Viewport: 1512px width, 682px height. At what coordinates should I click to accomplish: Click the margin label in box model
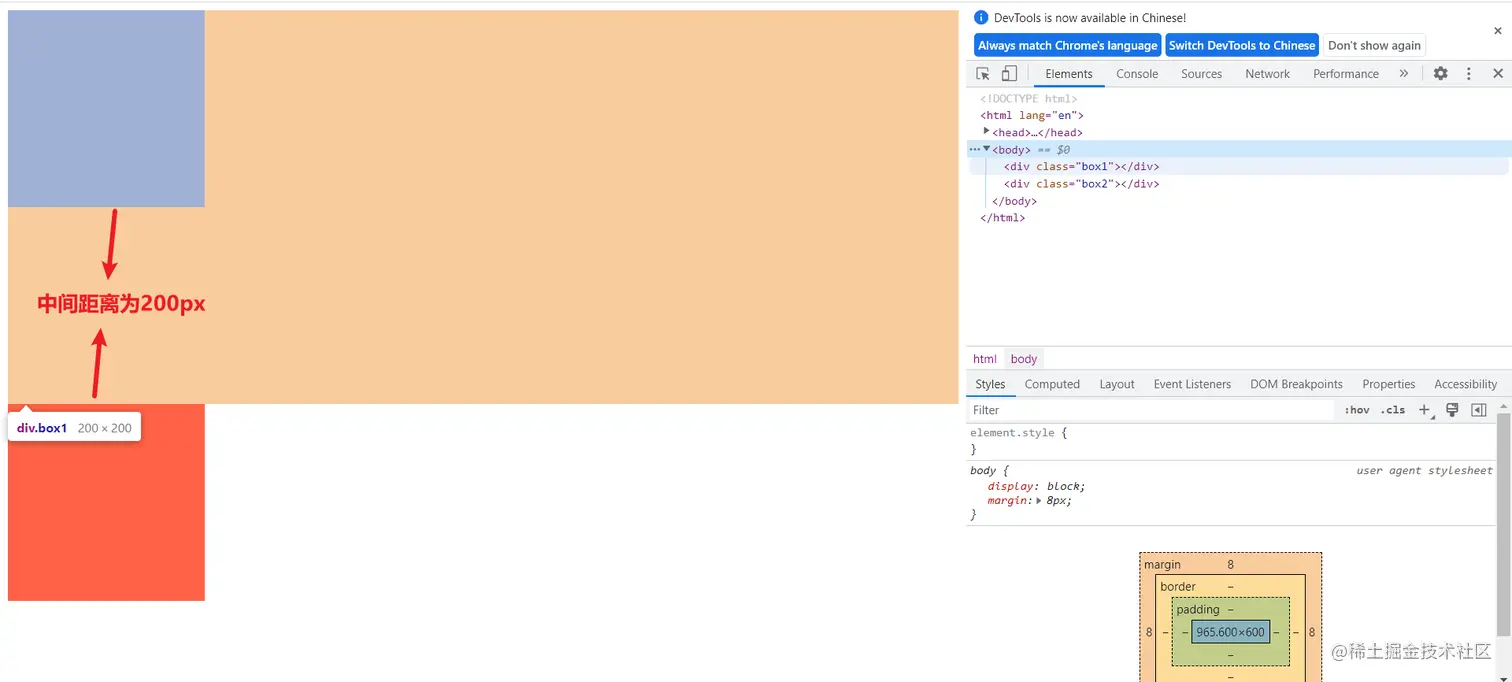tap(1162, 565)
